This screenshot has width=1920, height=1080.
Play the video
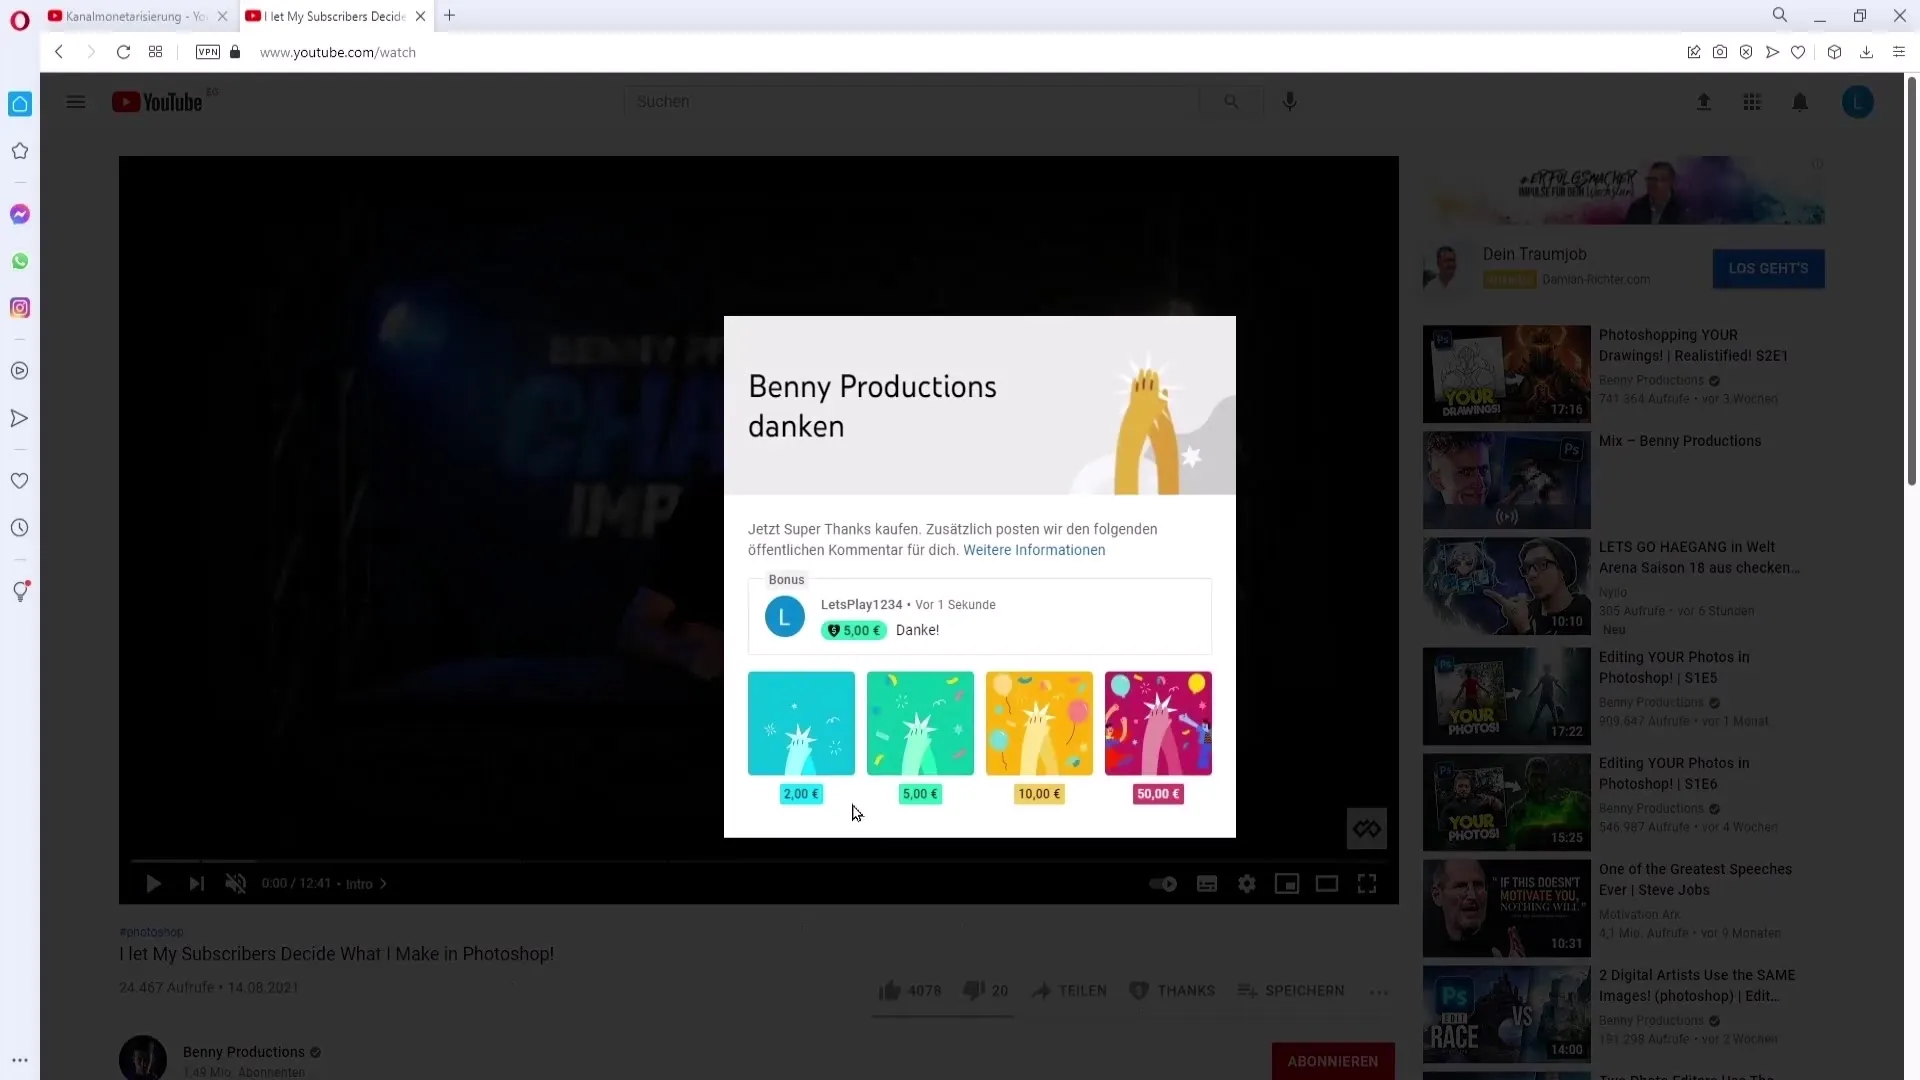point(153,884)
